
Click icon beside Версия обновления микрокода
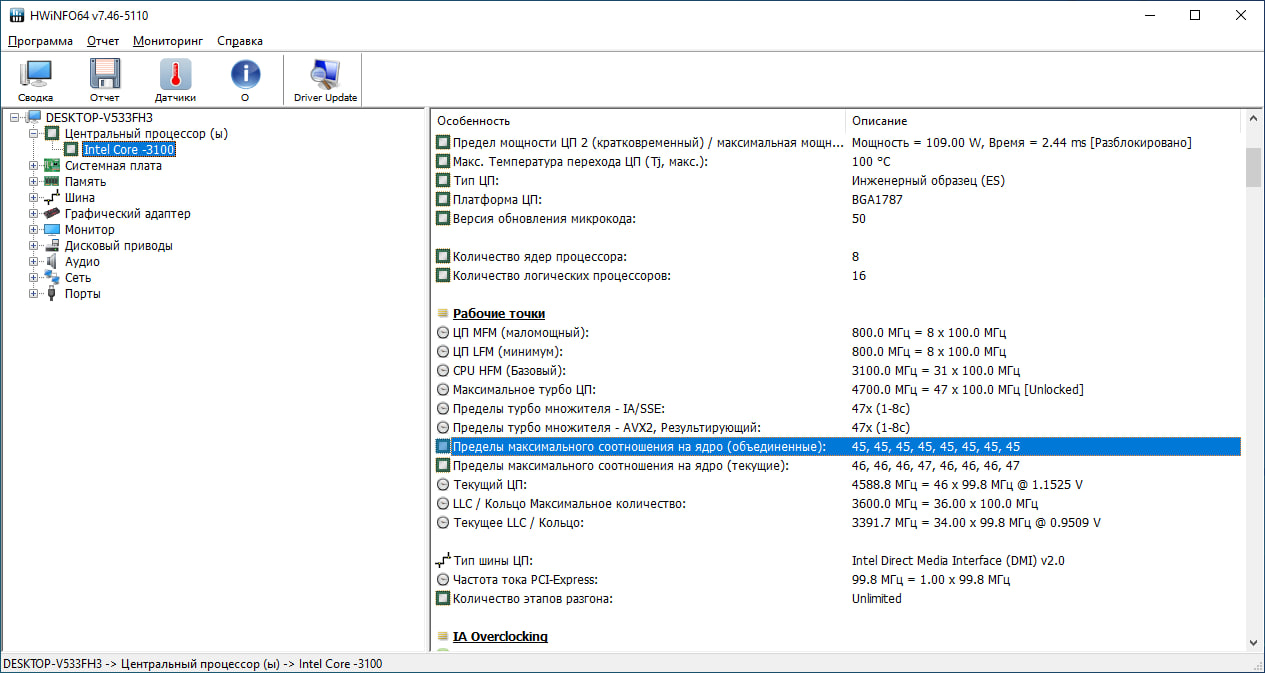click(443, 219)
